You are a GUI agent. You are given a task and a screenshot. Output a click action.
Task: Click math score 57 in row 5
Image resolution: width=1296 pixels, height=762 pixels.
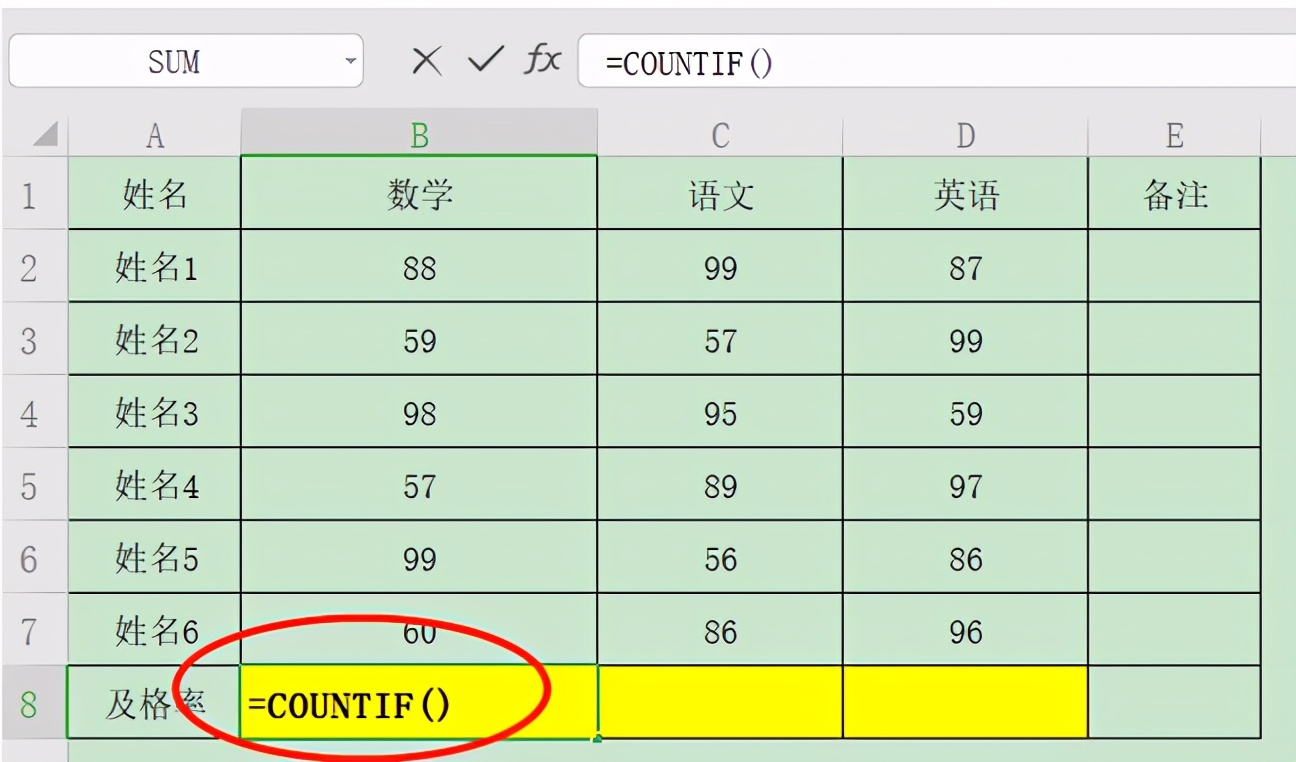click(x=419, y=485)
